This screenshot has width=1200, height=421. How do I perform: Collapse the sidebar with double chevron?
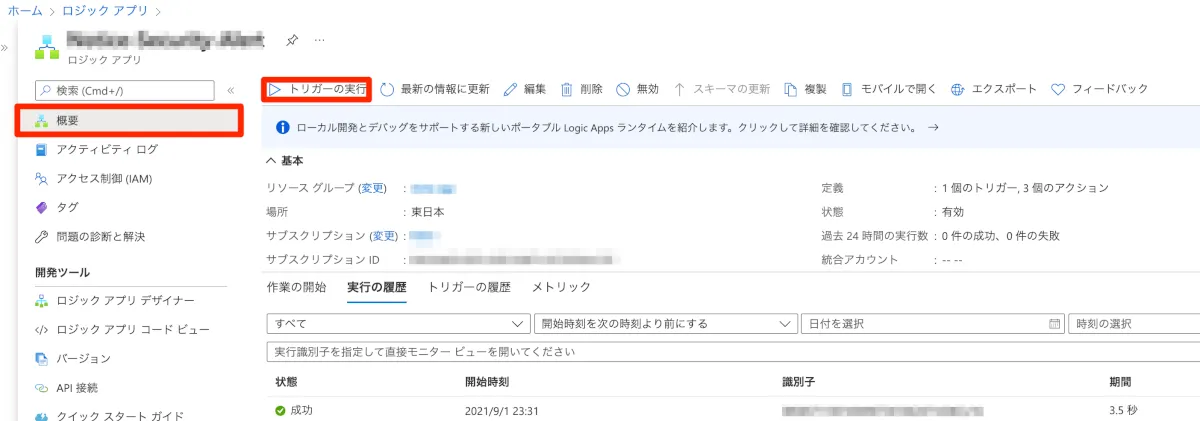pyautogui.click(x=231, y=90)
